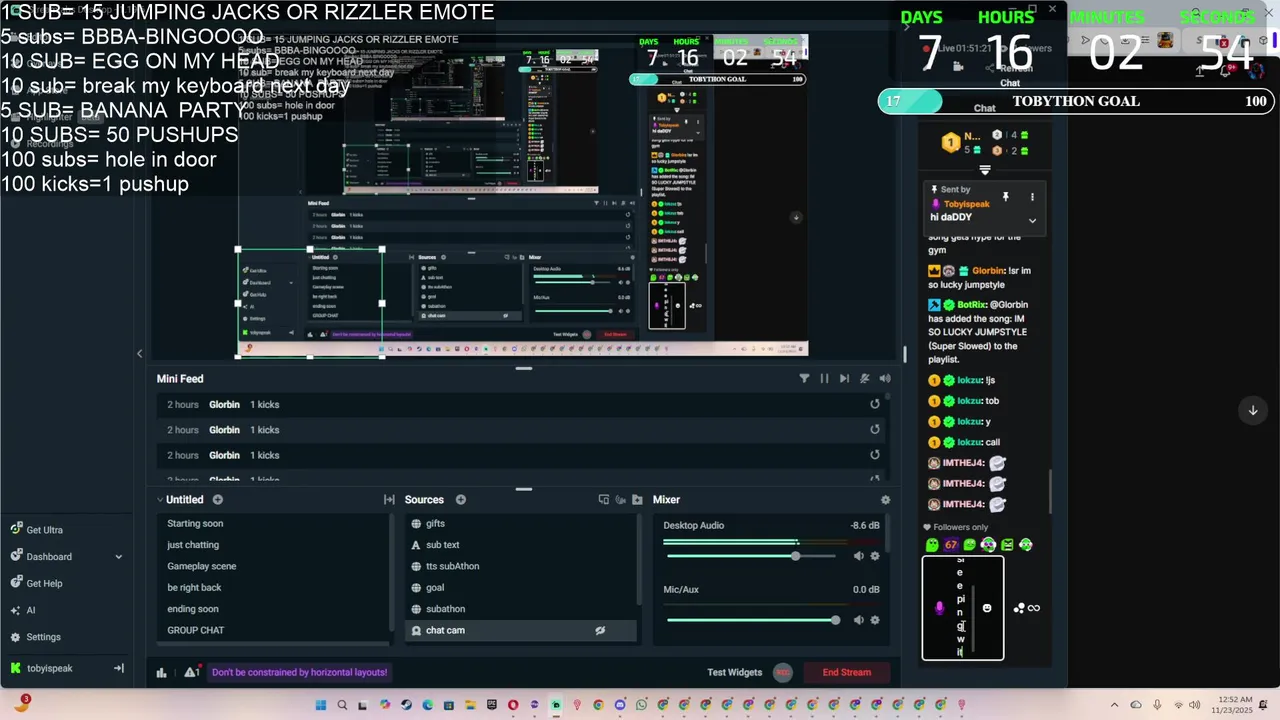Unpin the pinned chat message icon
This screenshot has width=1280, height=720.
[1006, 197]
